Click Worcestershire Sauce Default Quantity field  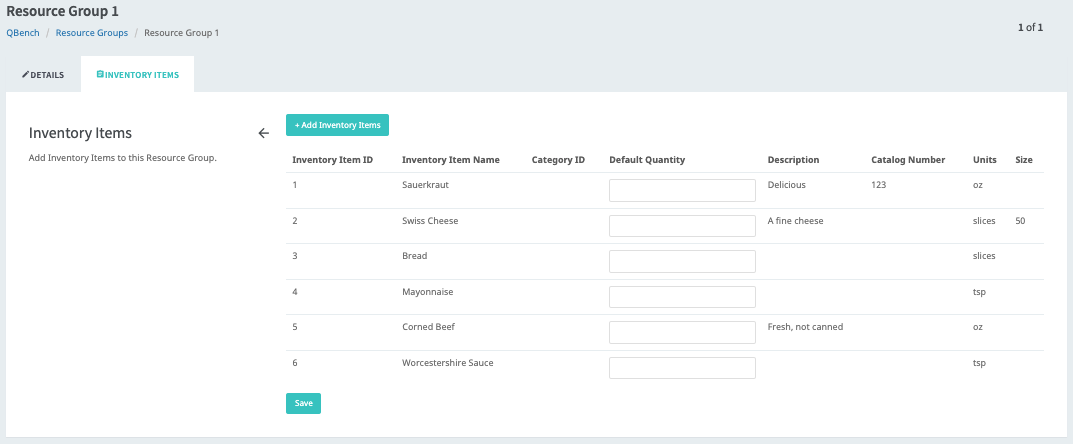click(682, 368)
